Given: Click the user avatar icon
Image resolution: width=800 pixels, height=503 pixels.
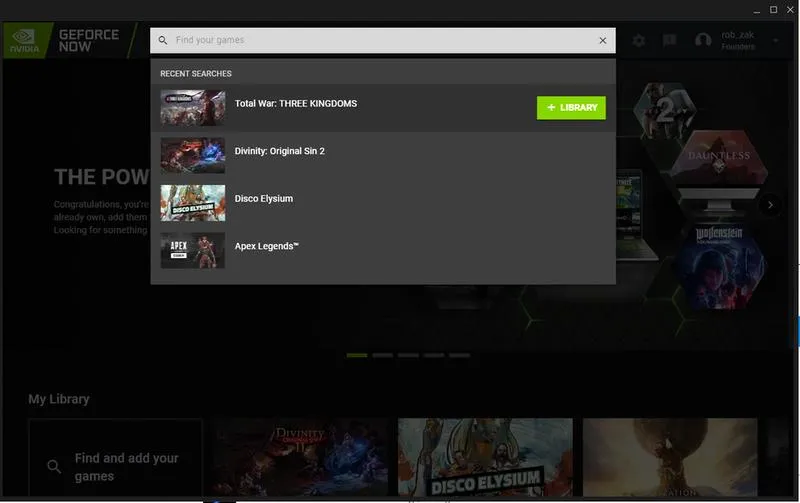Looking at the screenshot, I should [703, 40].
